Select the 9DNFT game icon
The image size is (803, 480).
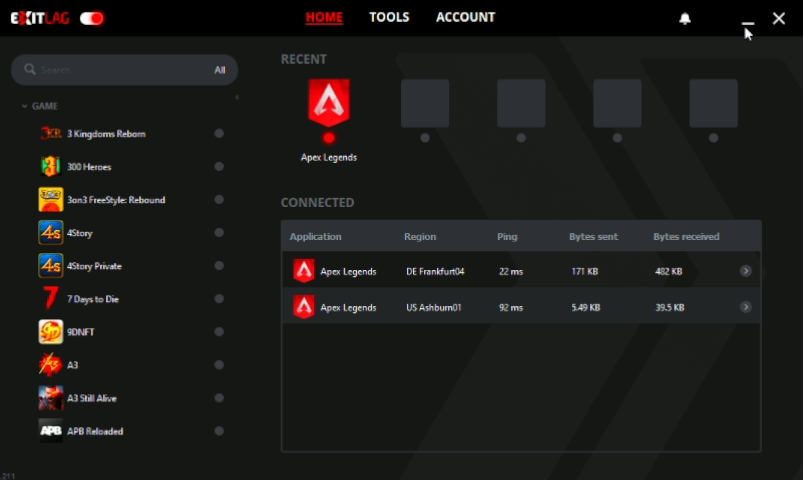(51, 332)
